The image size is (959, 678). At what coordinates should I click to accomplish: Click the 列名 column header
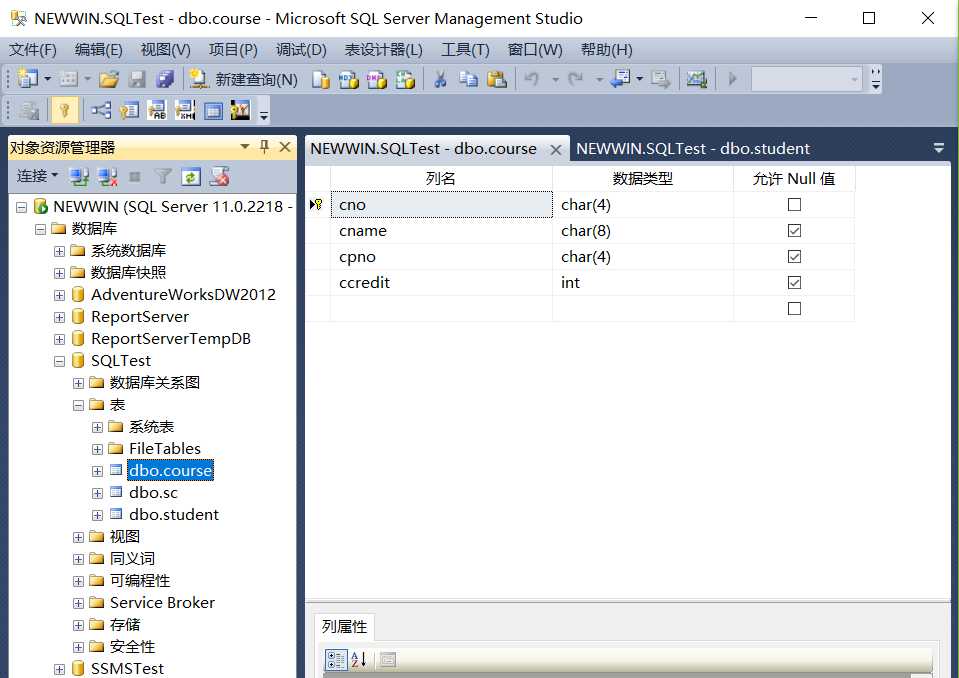pyautogui.click(x=441, y=179)
